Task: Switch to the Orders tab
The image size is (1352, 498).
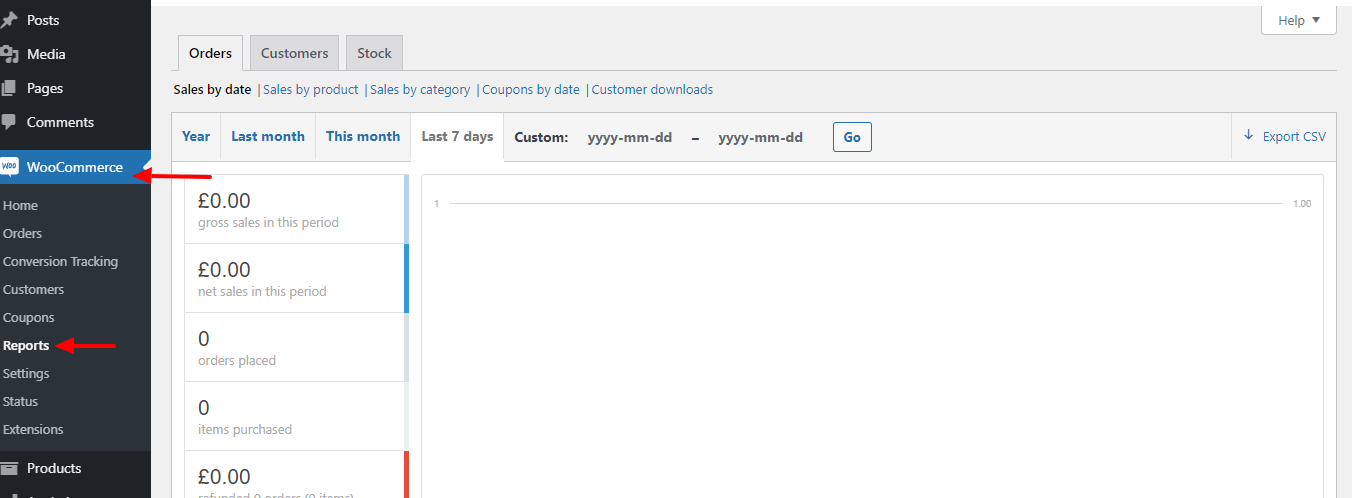Action: [x=210, y=53]
